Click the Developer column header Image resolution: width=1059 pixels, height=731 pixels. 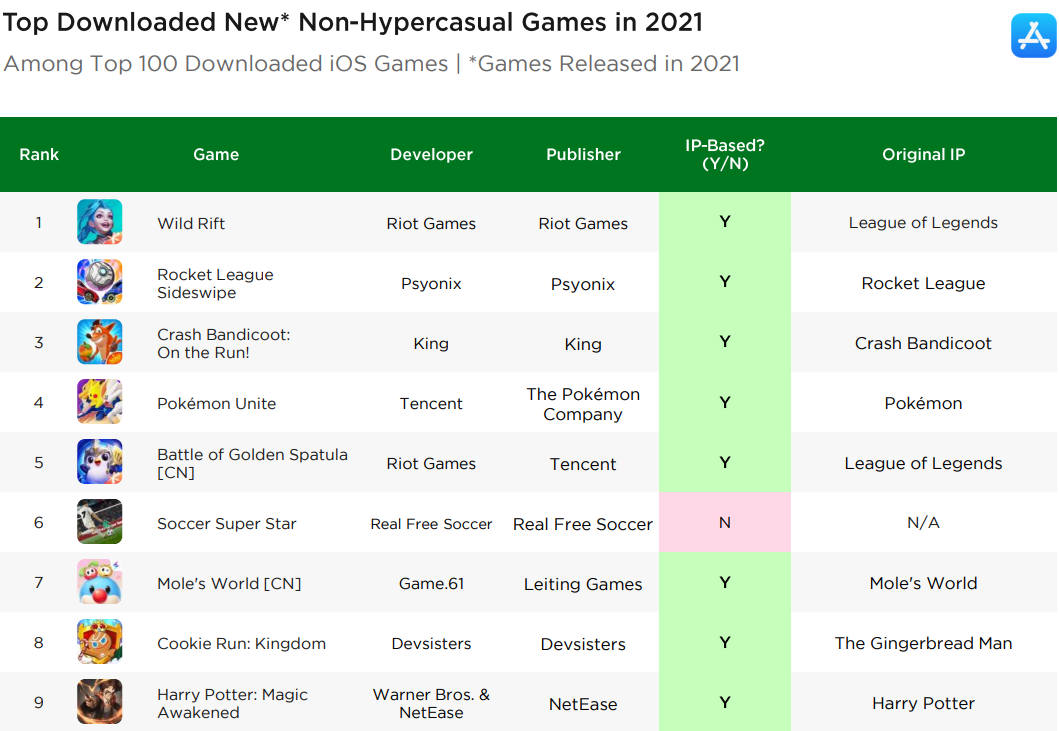[x=431, y=154]
